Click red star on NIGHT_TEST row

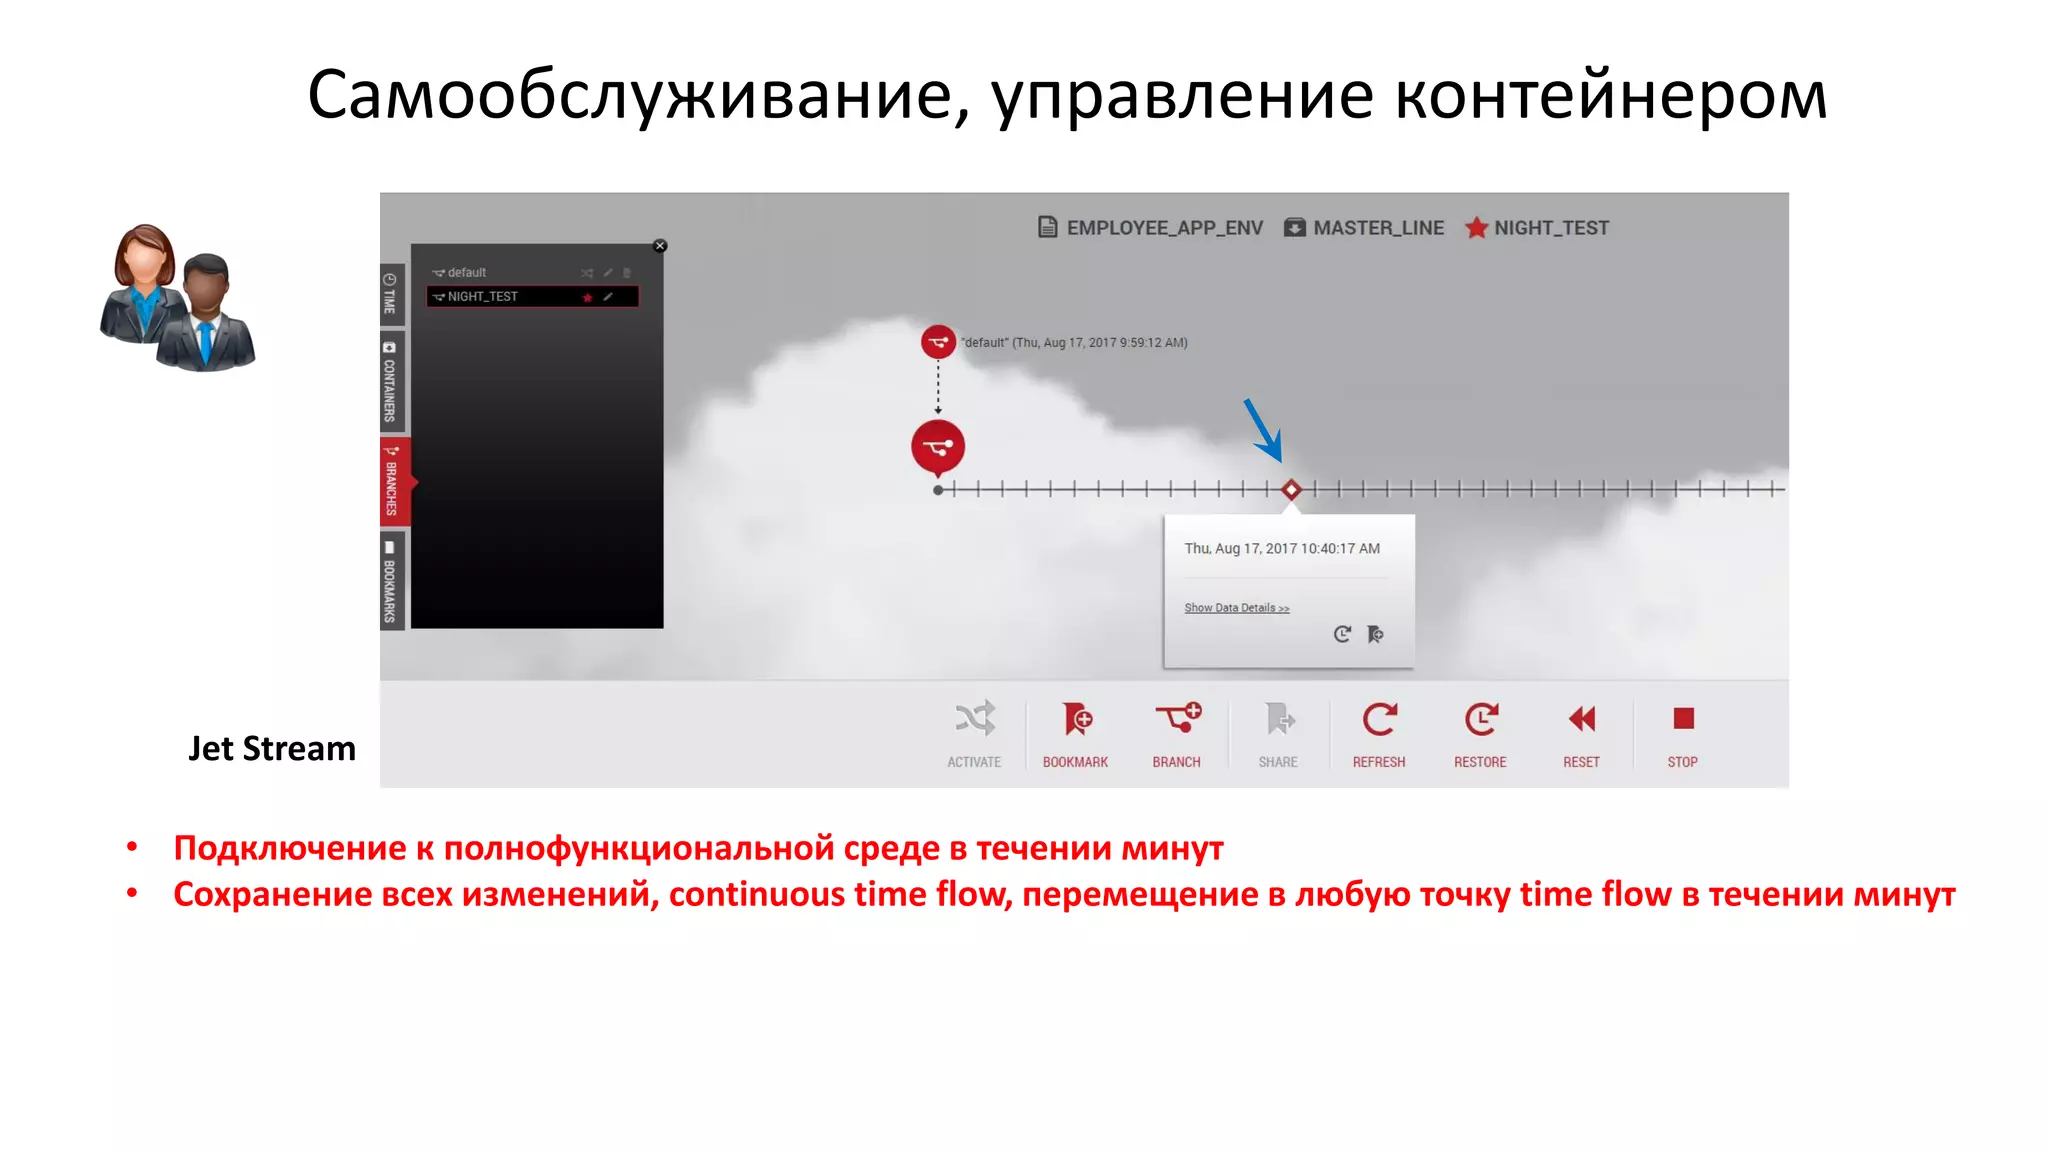588,297
